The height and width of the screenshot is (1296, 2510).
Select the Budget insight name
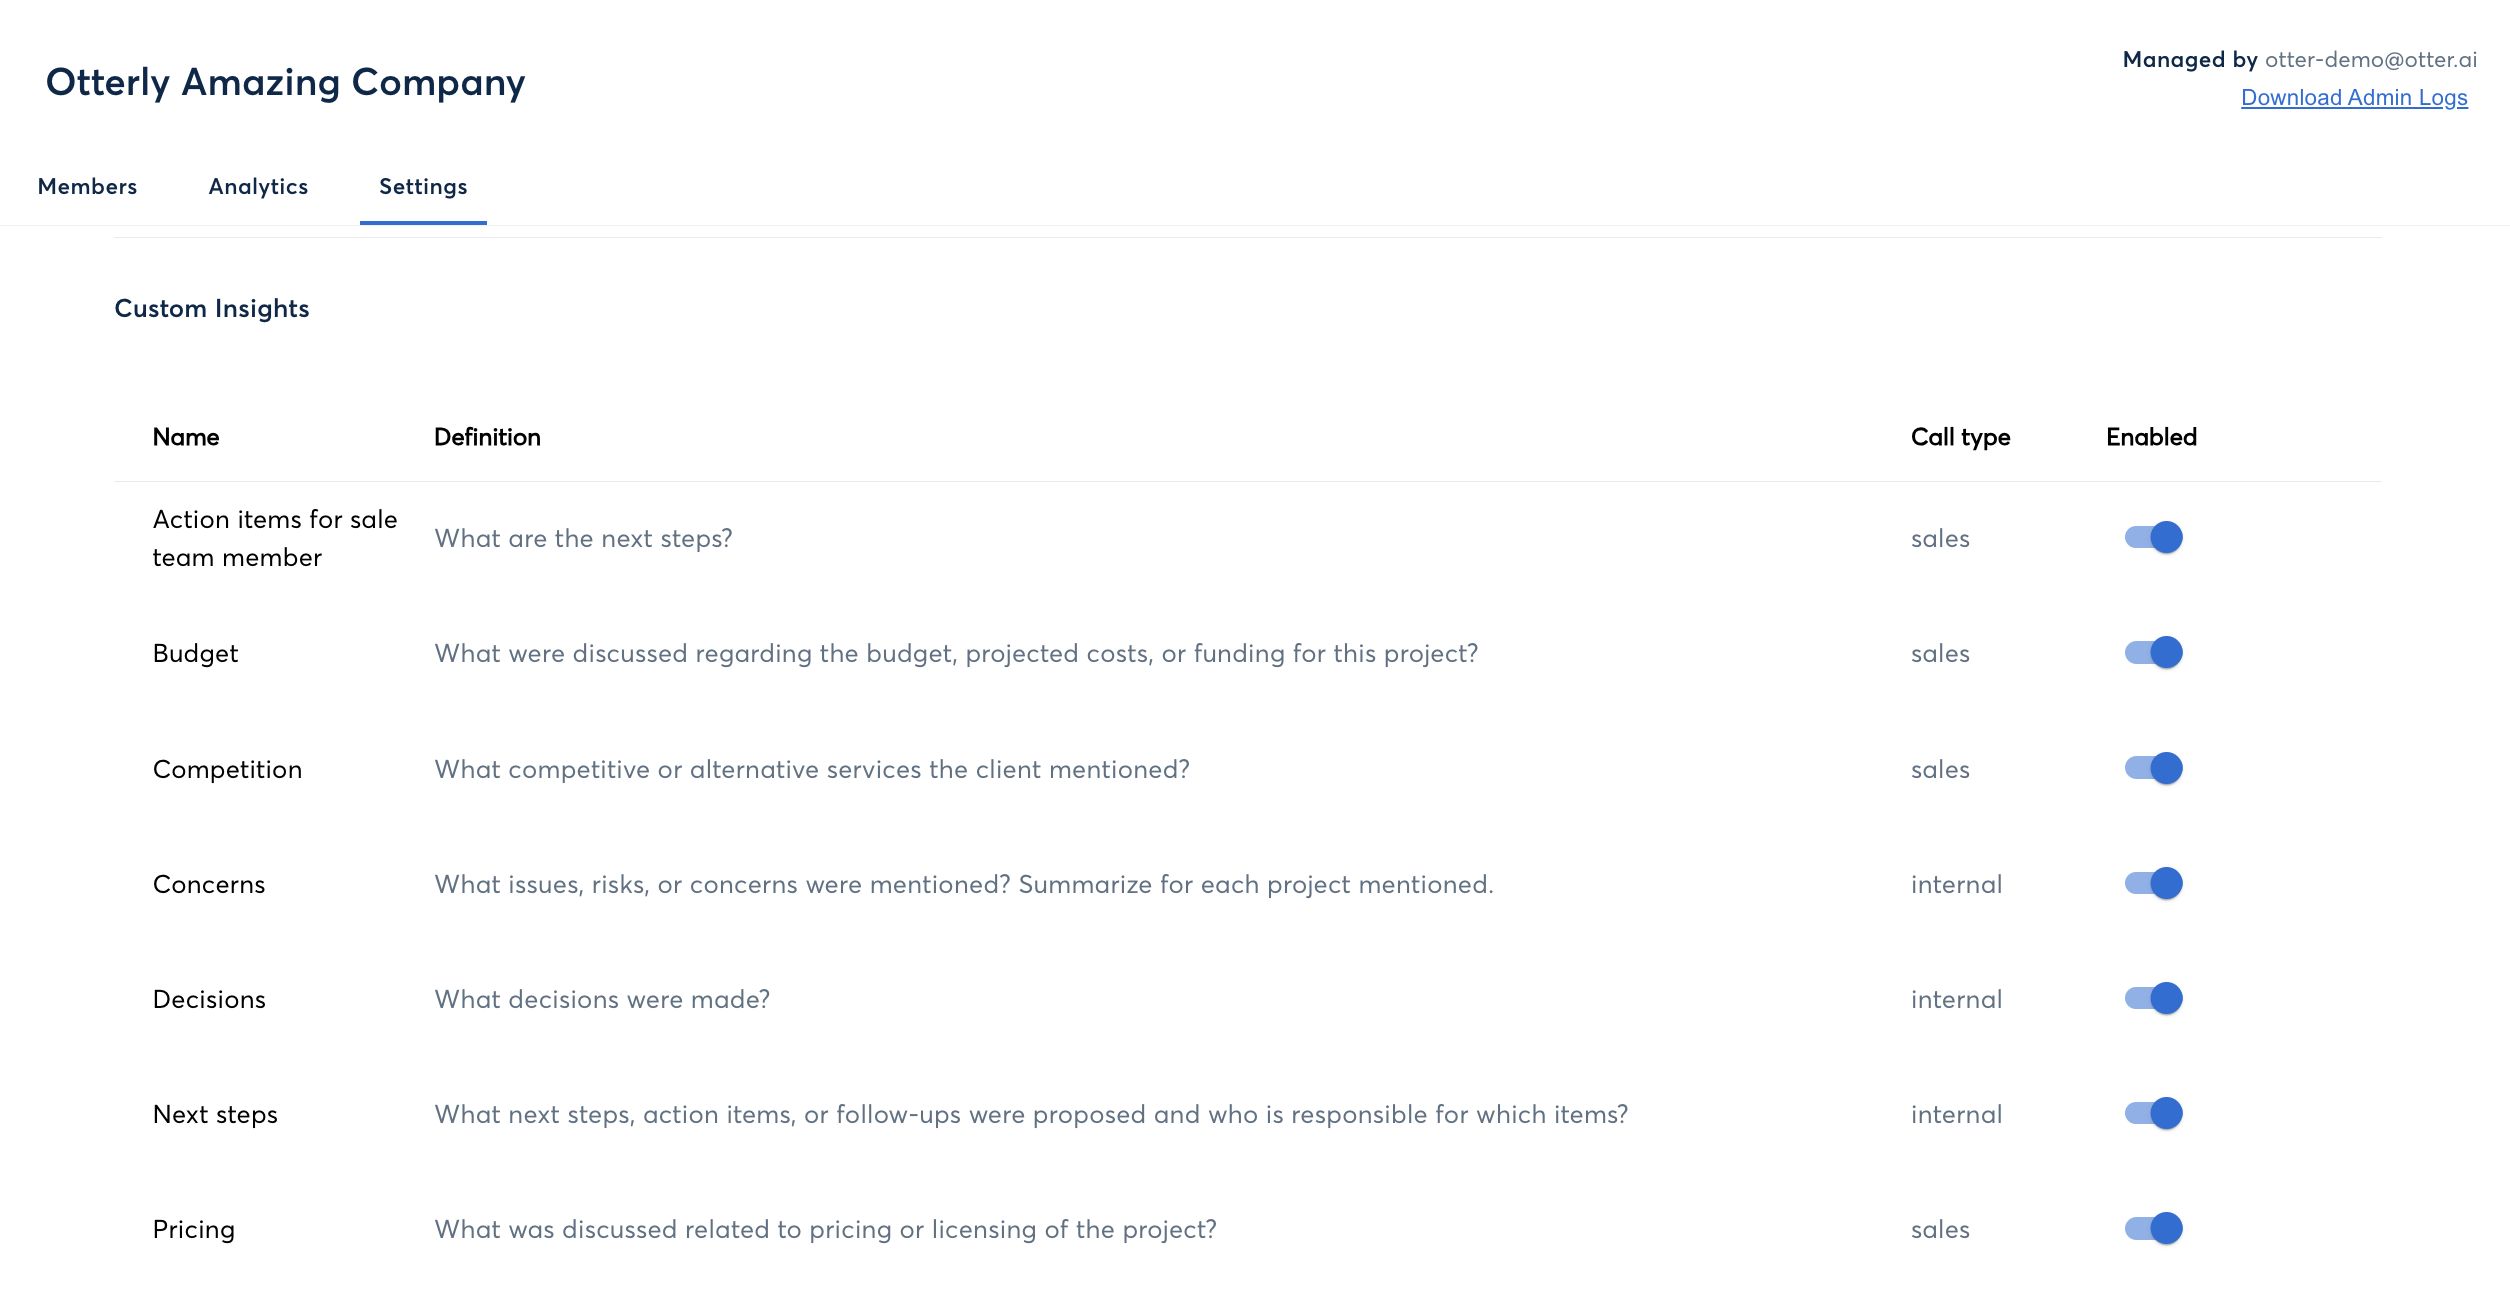(x=195, y=654)
